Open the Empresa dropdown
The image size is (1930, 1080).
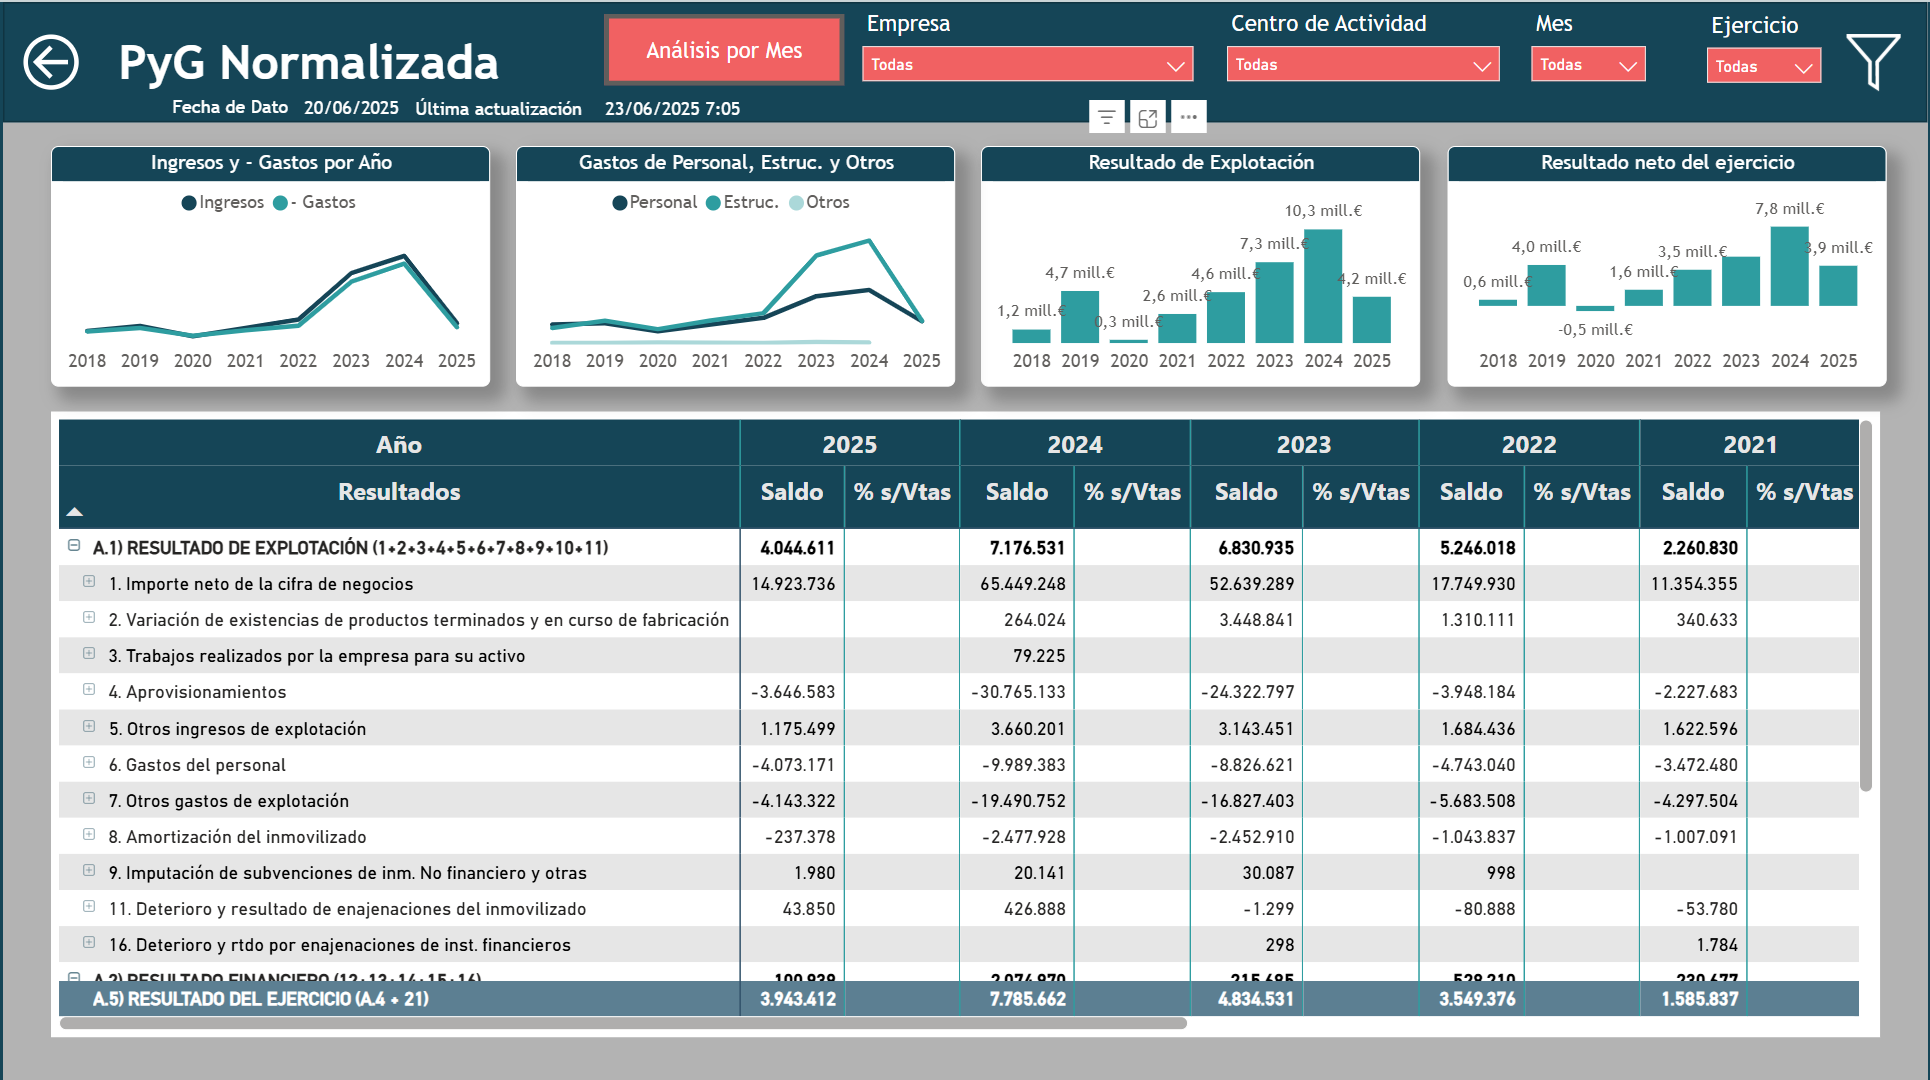coord(1027,65)
